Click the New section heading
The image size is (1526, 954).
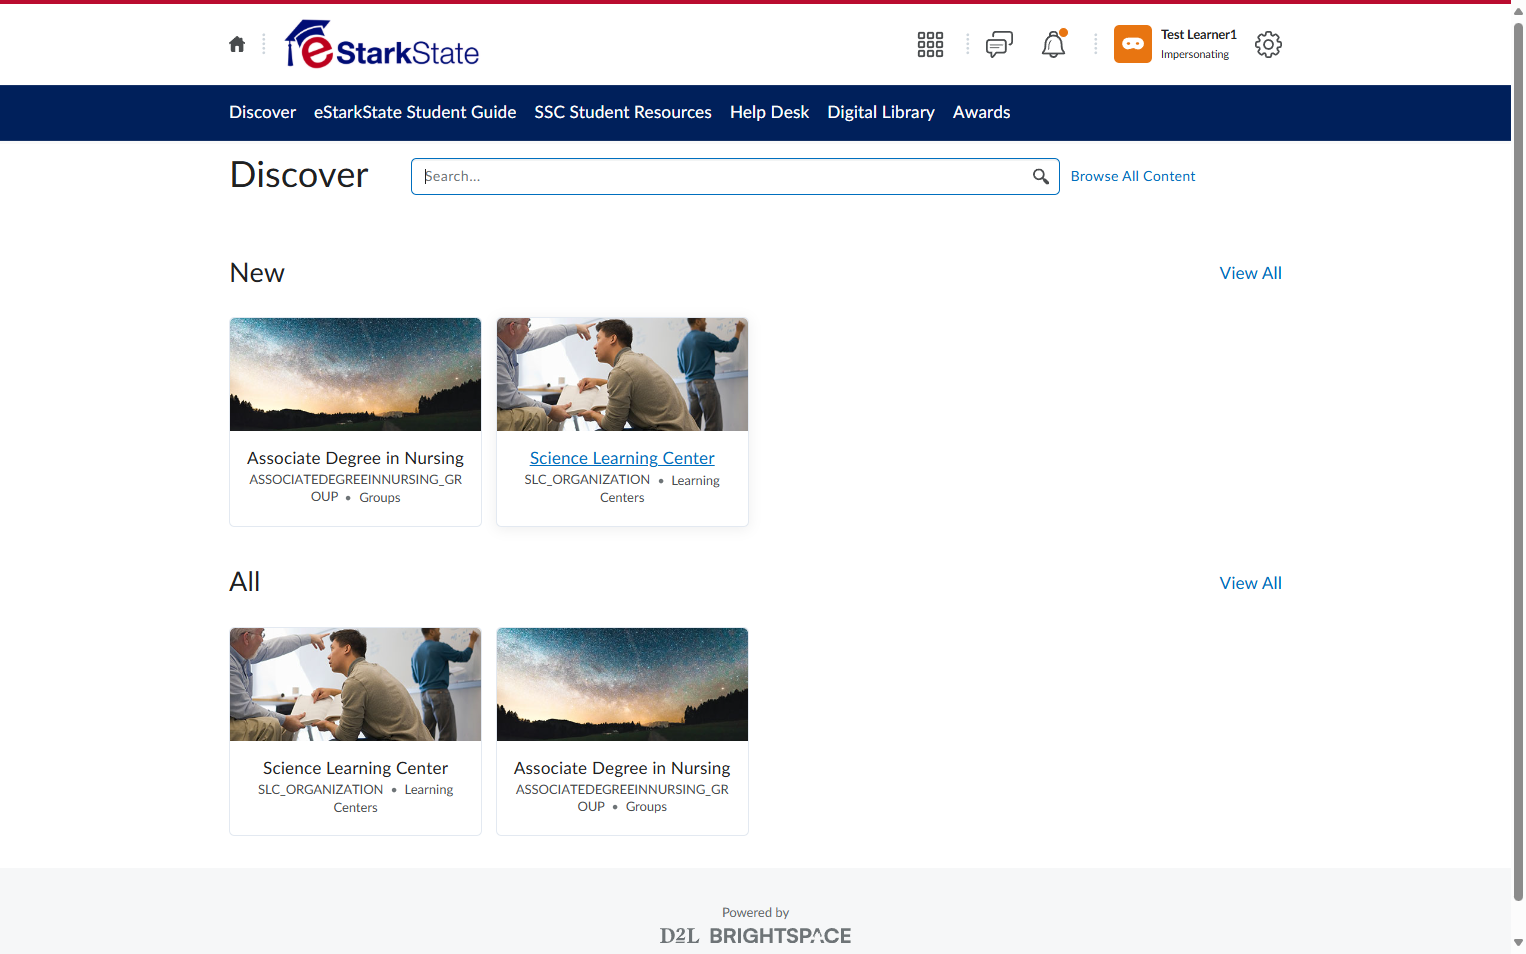pos(257,273)
